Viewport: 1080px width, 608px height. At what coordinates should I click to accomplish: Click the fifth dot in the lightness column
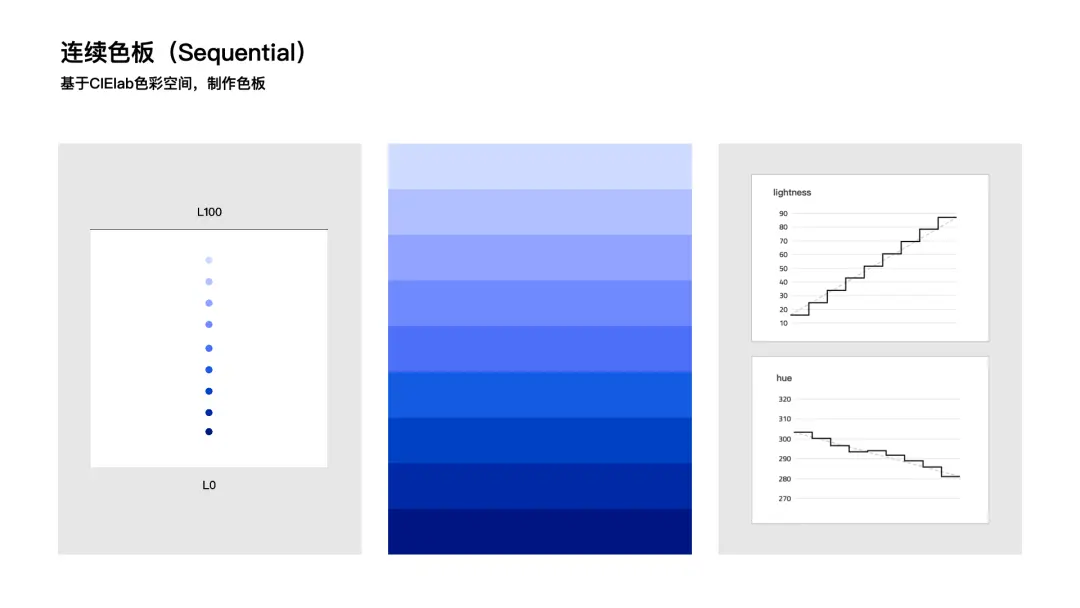point(209,348)
